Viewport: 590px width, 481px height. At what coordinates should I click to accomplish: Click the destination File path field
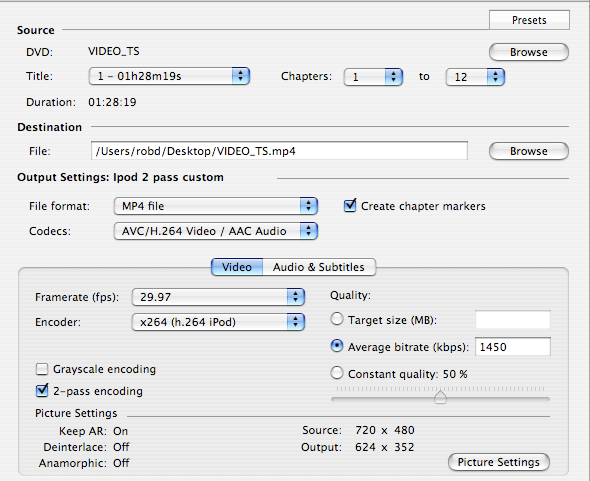(x=279, y=151)
